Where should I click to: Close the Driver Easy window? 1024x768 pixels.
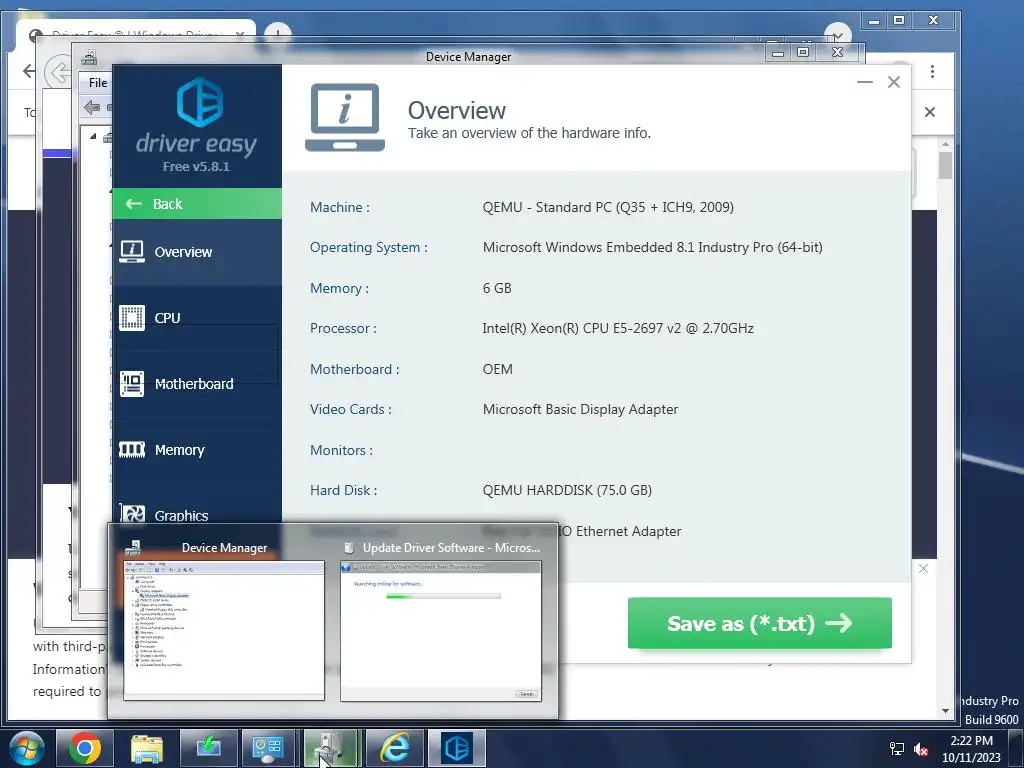(894, 82)
